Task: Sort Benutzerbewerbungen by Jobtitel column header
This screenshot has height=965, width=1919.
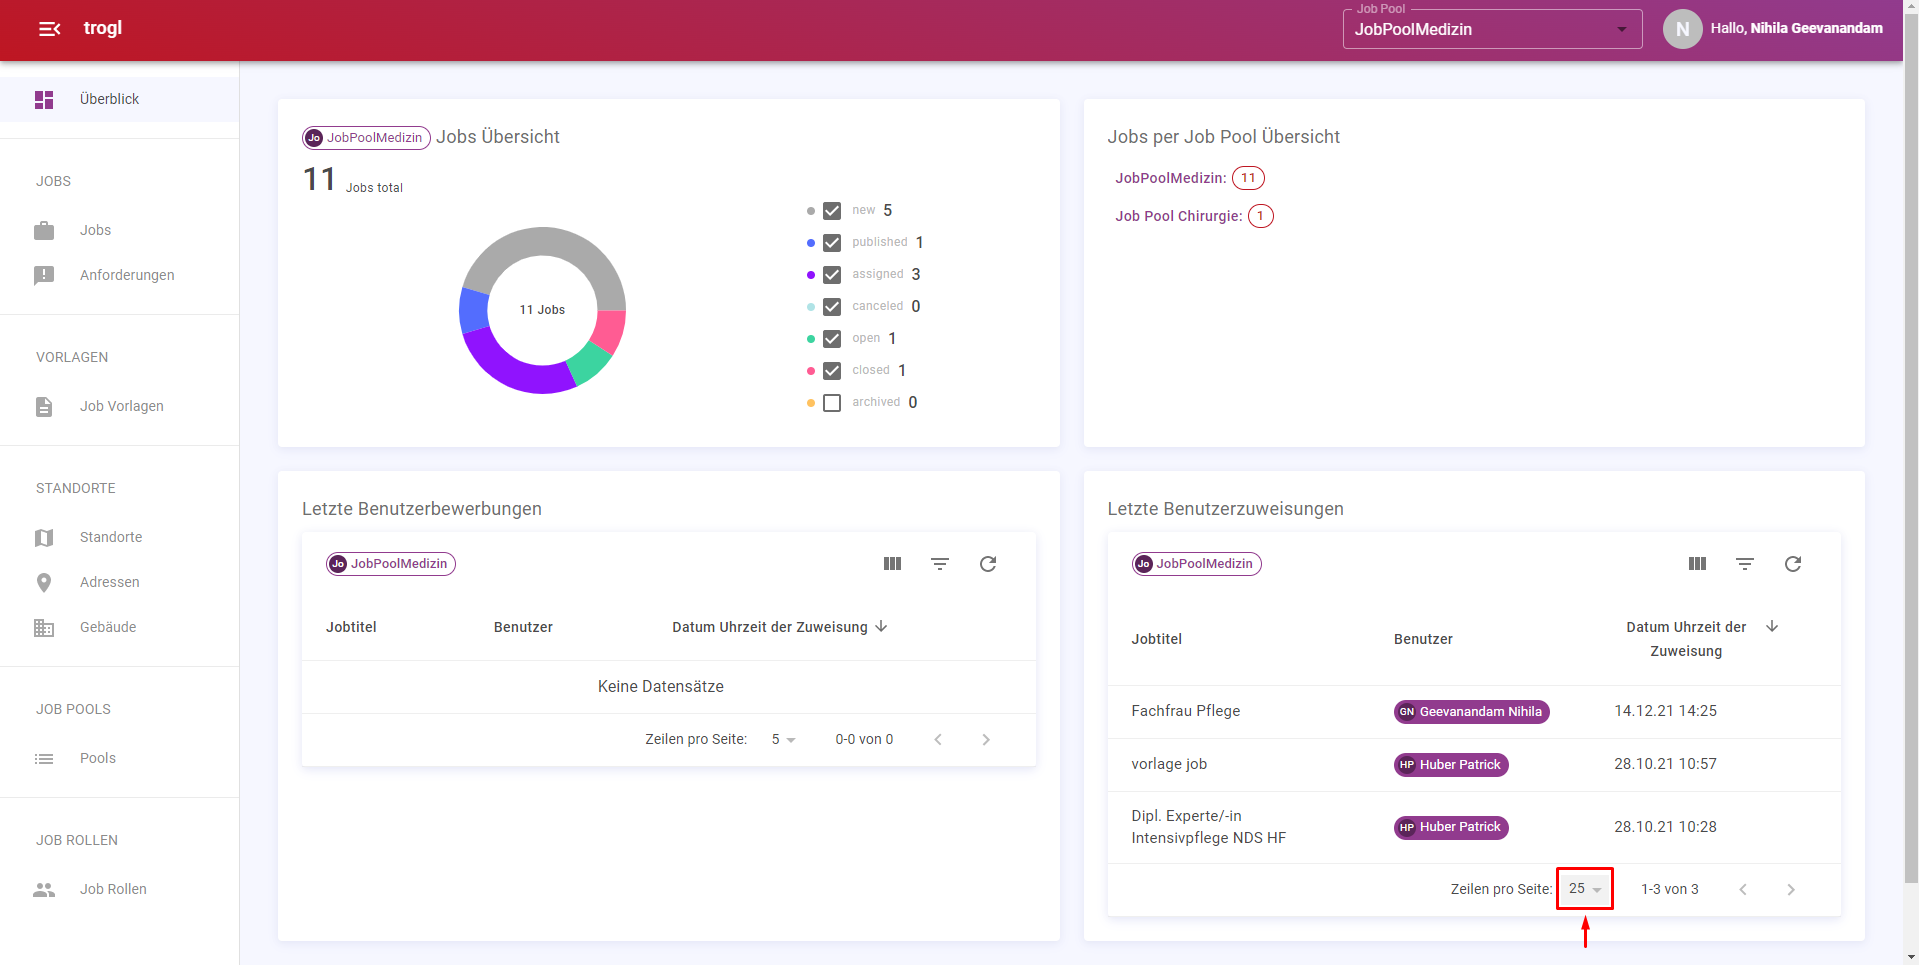Action: [351, 627]
